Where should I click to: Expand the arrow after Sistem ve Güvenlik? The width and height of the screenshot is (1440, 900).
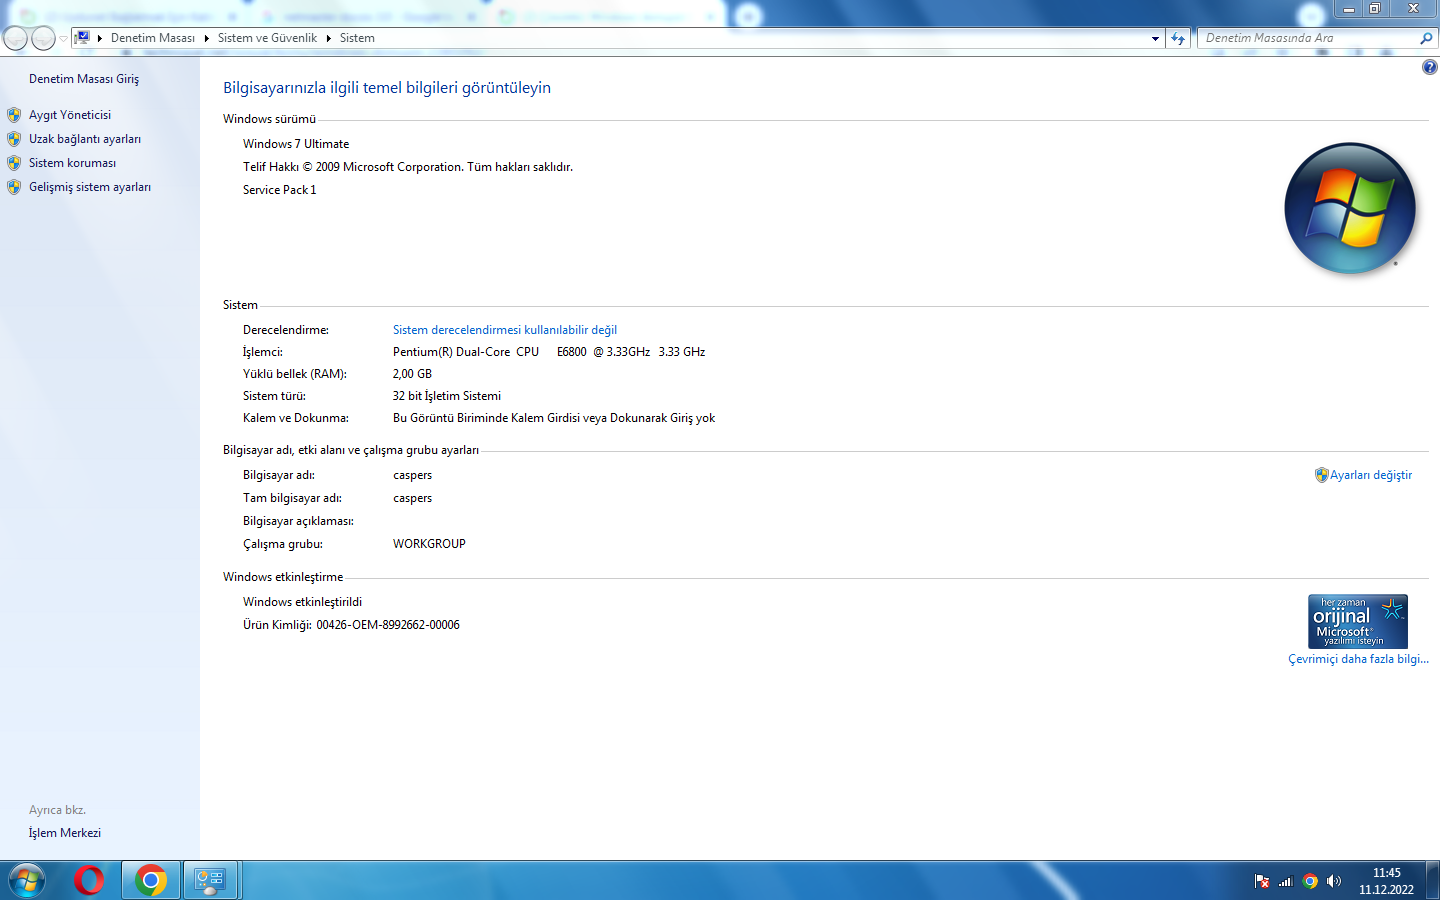click(328, 38)
